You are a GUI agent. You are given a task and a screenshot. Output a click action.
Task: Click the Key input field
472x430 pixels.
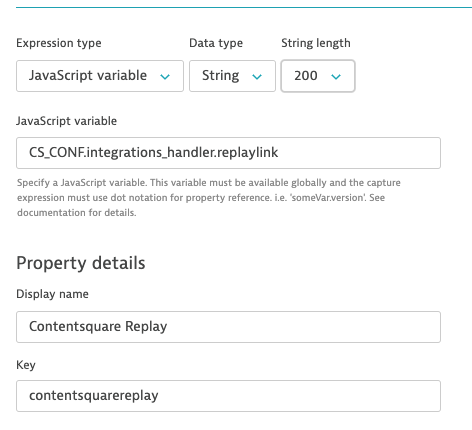(228, 396)
